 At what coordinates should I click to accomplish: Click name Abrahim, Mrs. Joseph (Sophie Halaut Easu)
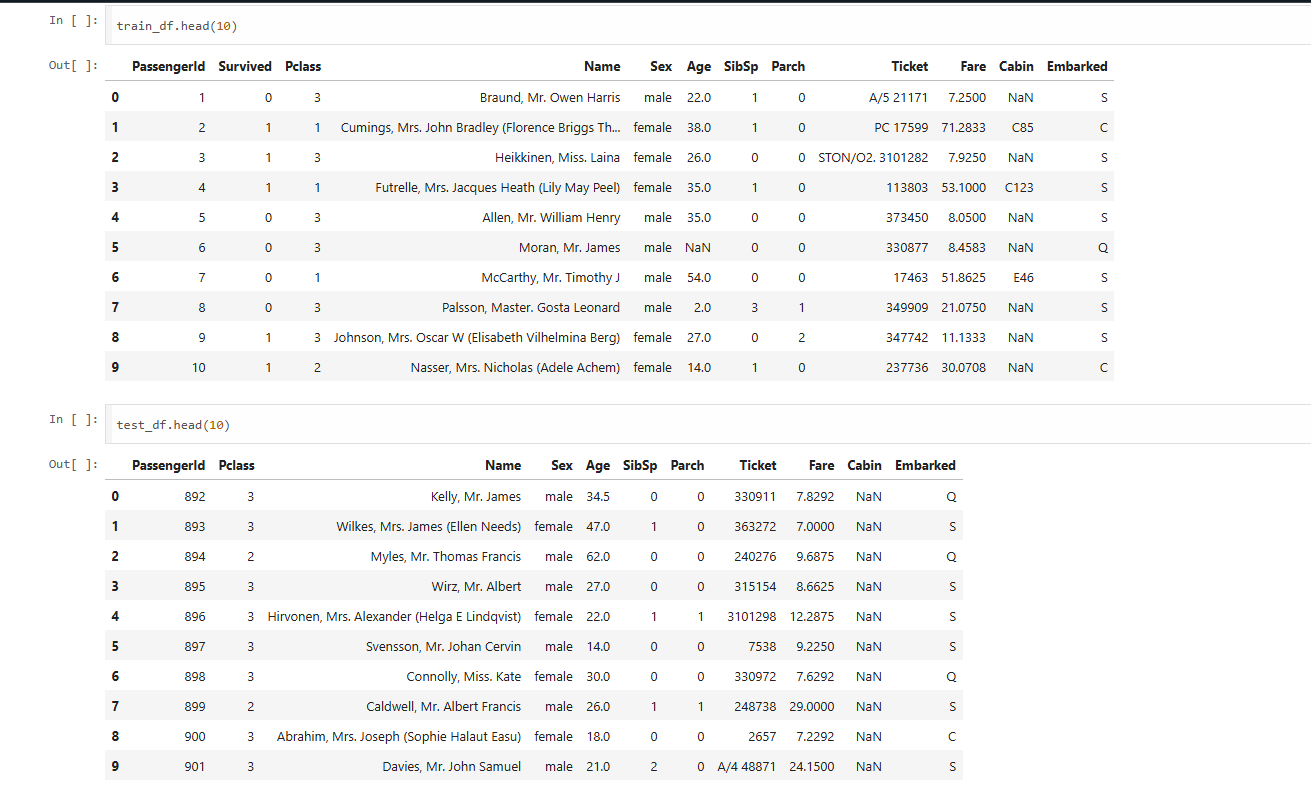pyautogui.click(x=399, y=737)
